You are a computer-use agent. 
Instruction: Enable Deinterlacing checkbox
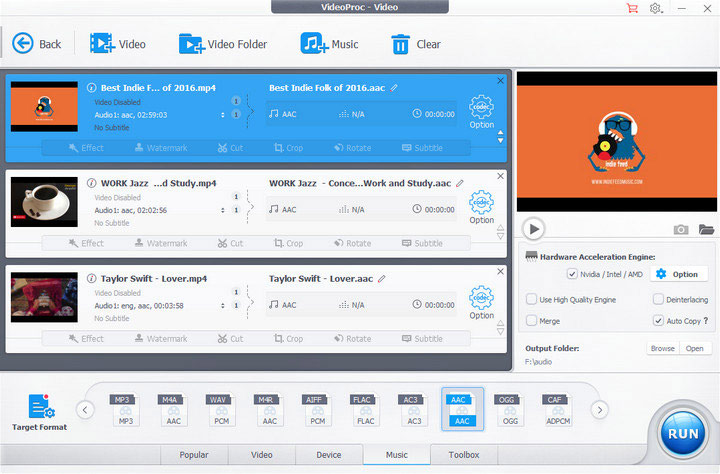[658, 299]
